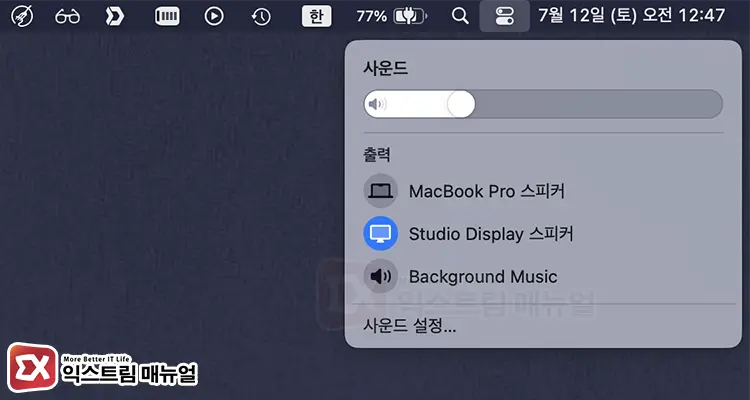Click the Background Music speaker icon
This screenshot has height=400, width=750.
click(381, 276)
